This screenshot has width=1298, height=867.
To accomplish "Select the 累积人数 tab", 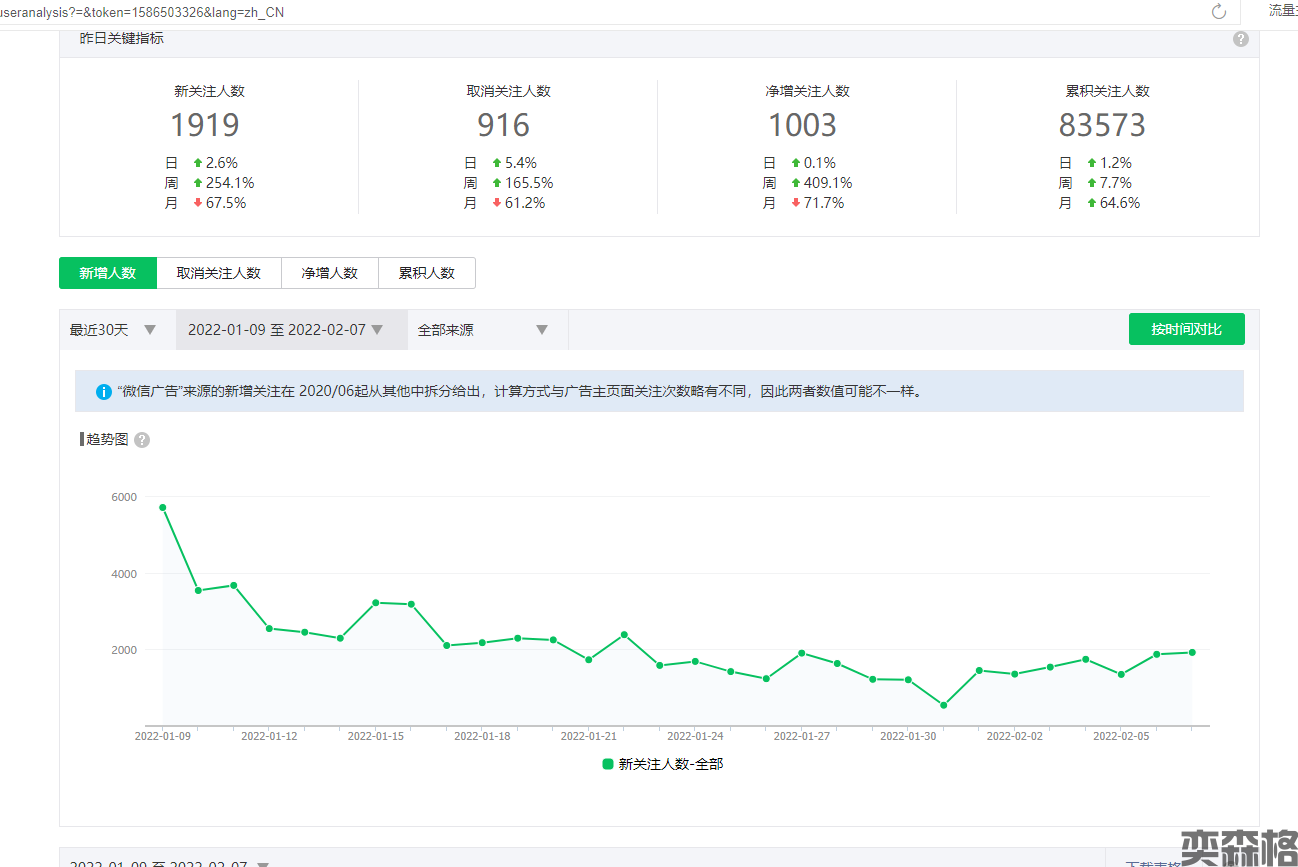I will (x=426, y=273).
